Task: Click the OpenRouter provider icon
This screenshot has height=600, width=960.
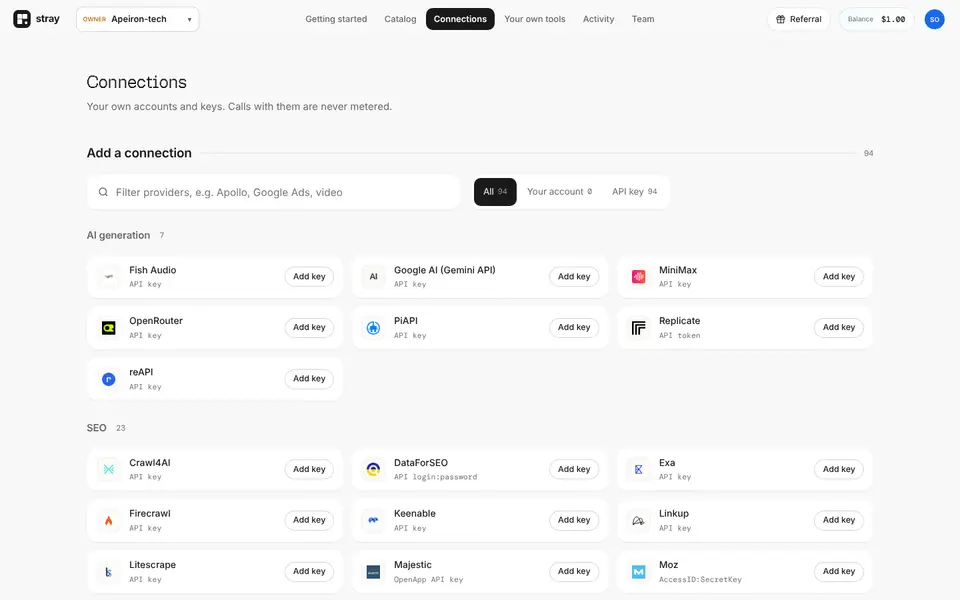Action: click(x=108, y=328)
